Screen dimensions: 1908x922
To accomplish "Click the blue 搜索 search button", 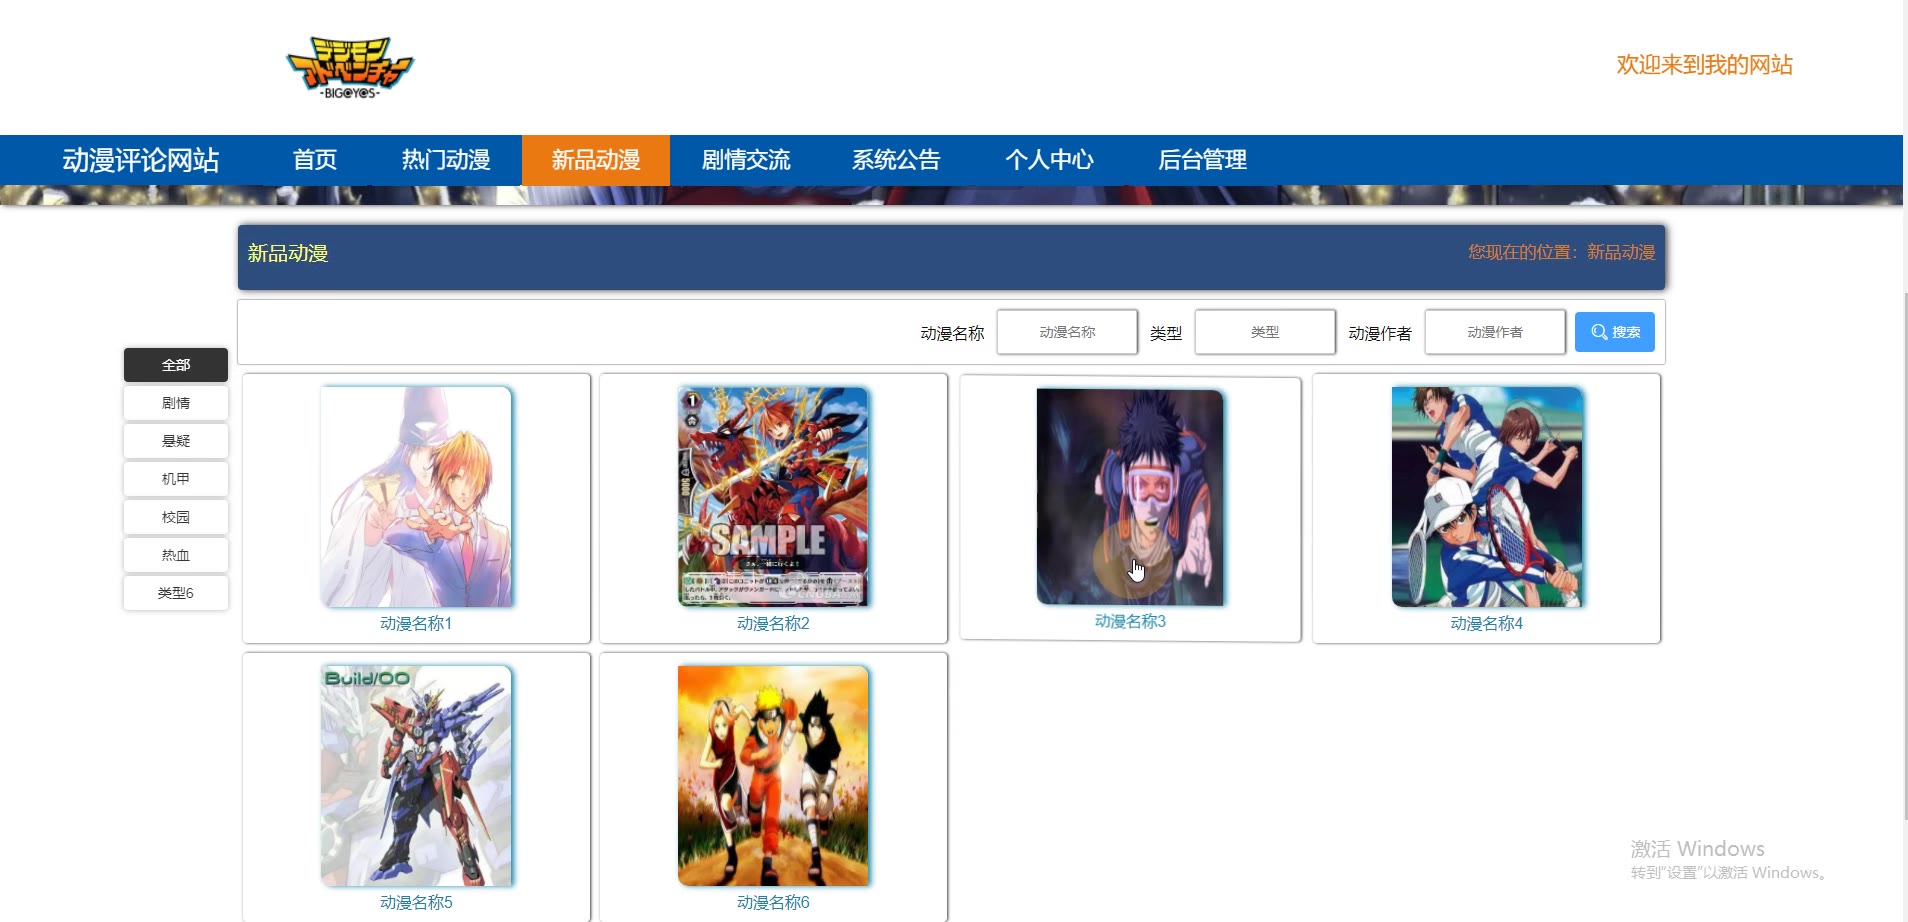I will [1614, 332].
